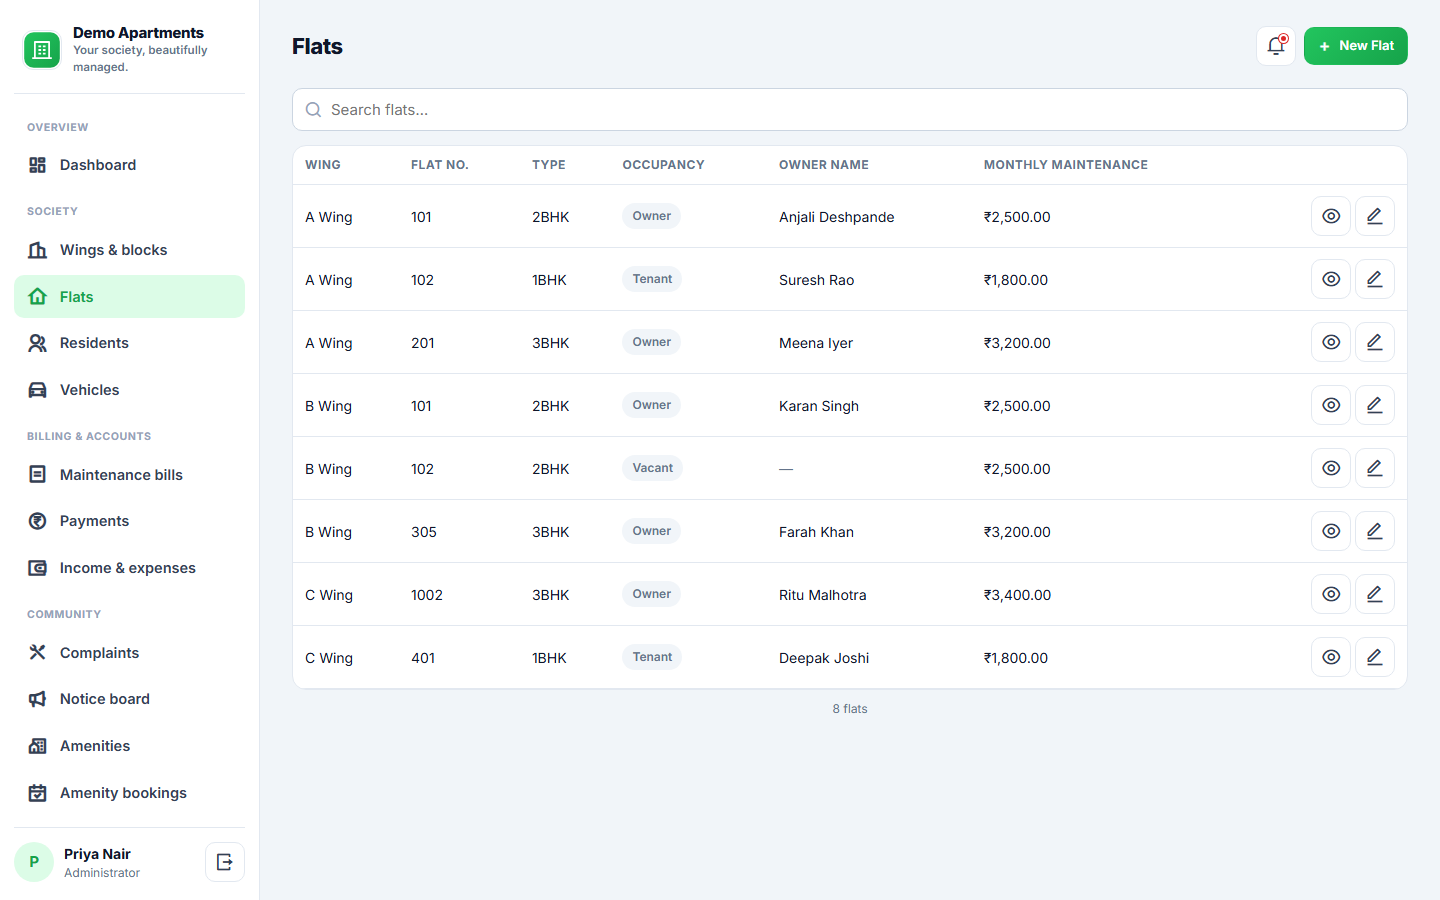1440x900 pixels.
Task: Edit Suresh Rao's flat using pencil icon
Action: (1375, 279)
